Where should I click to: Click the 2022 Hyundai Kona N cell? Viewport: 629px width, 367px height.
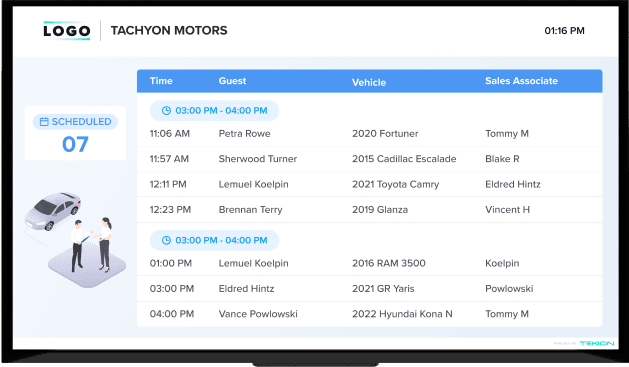[402, 314]
